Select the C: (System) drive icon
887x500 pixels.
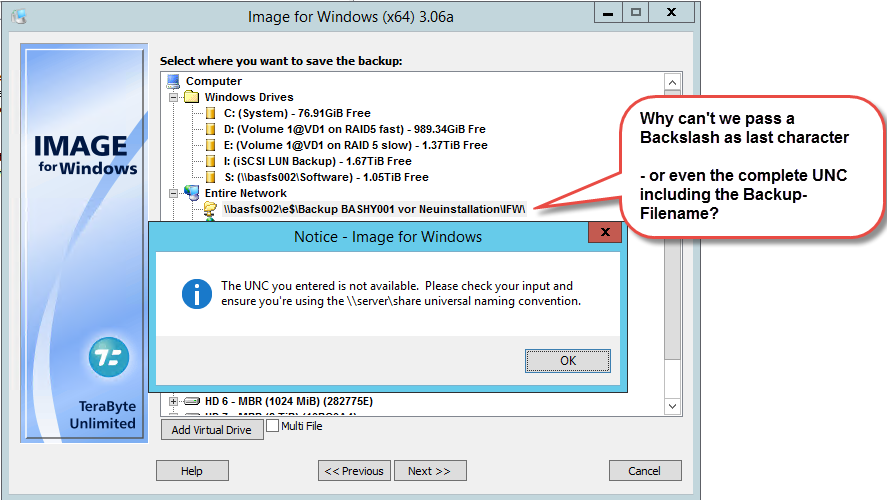click(210, 113)
